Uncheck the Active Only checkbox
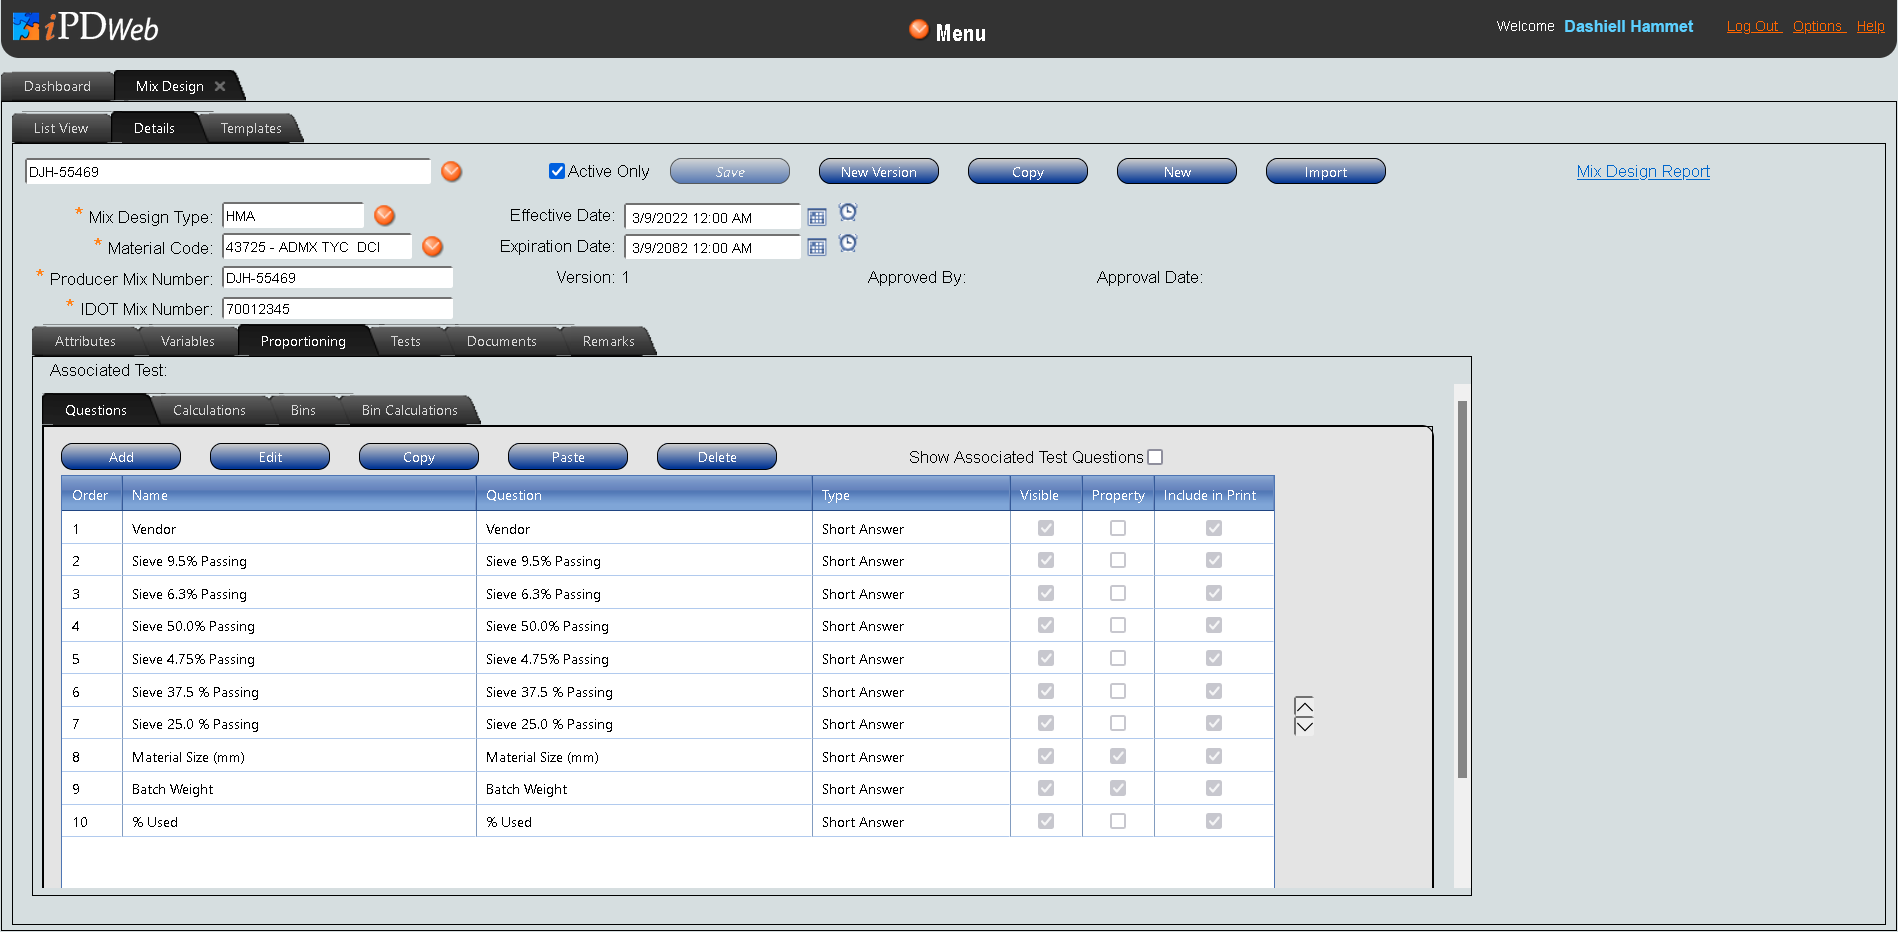This screenshot has height=932, width=1898. (x=557, y=171)
